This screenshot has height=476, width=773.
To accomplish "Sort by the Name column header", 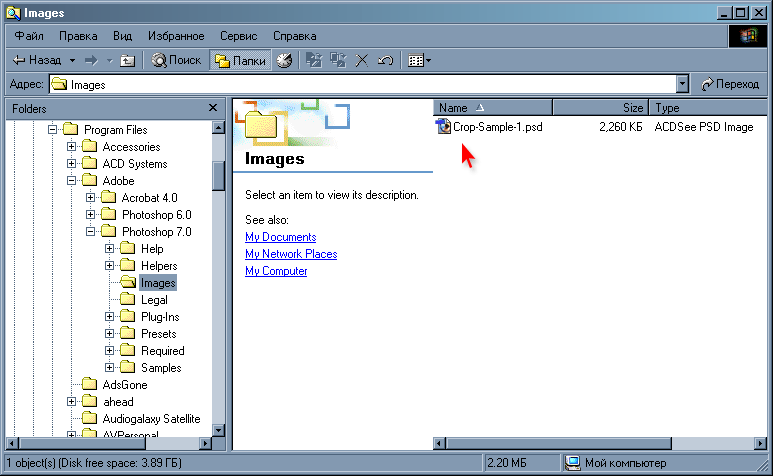I will tap(492, 107).
